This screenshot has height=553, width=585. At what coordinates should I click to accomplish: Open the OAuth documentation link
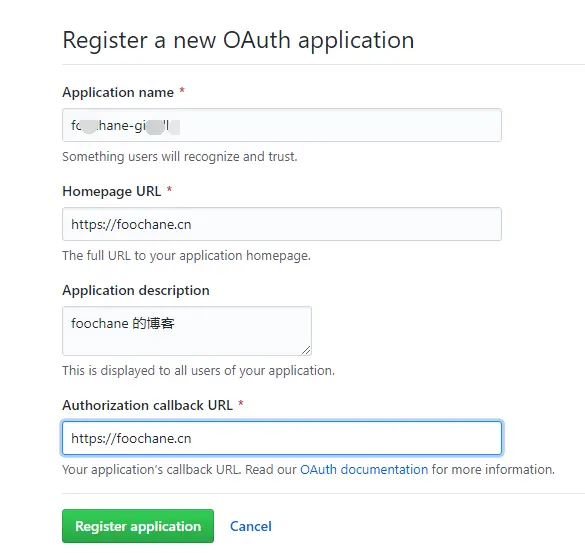(364, 469)
